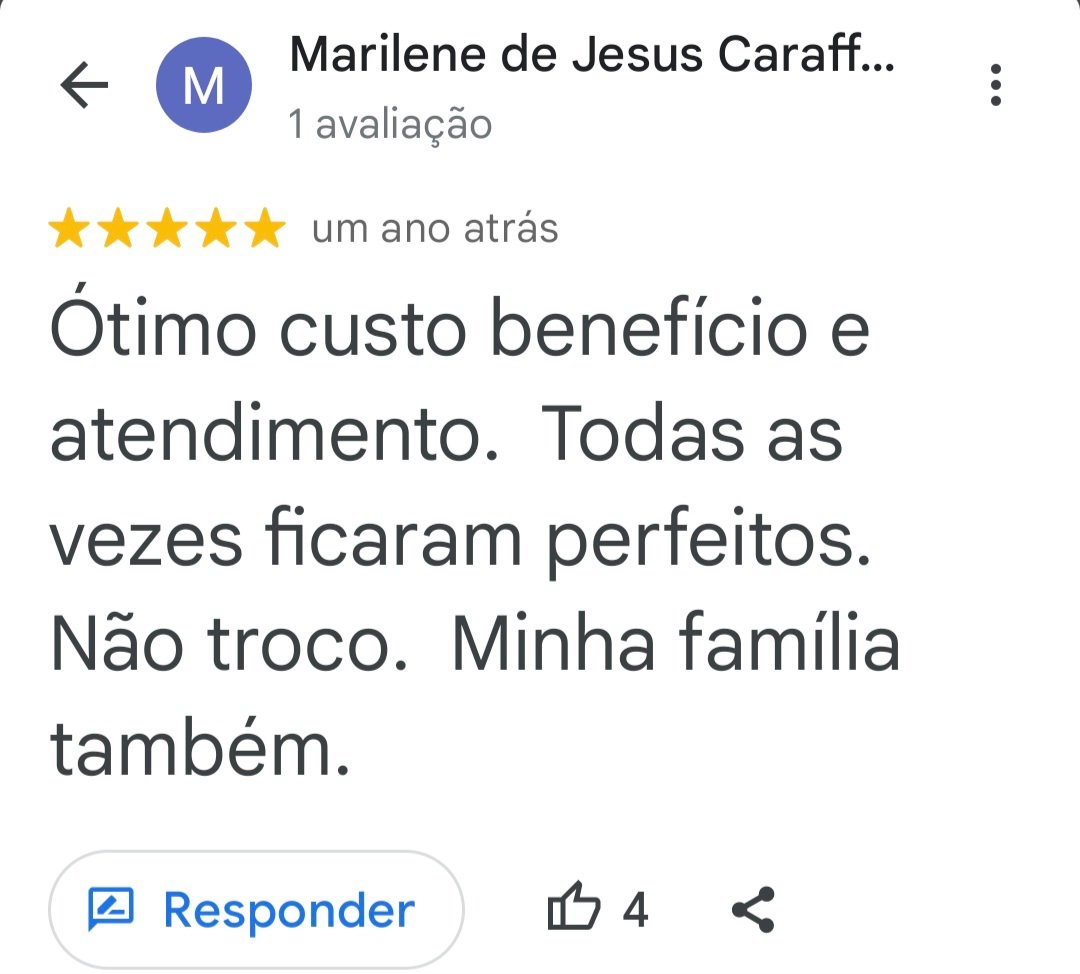Image resolution: width=1080 pixels, height=974 pixels.
Task: Click the 'Ótimo custo benefício' review line
Action: pyautogui.click(x=460, y=329)
